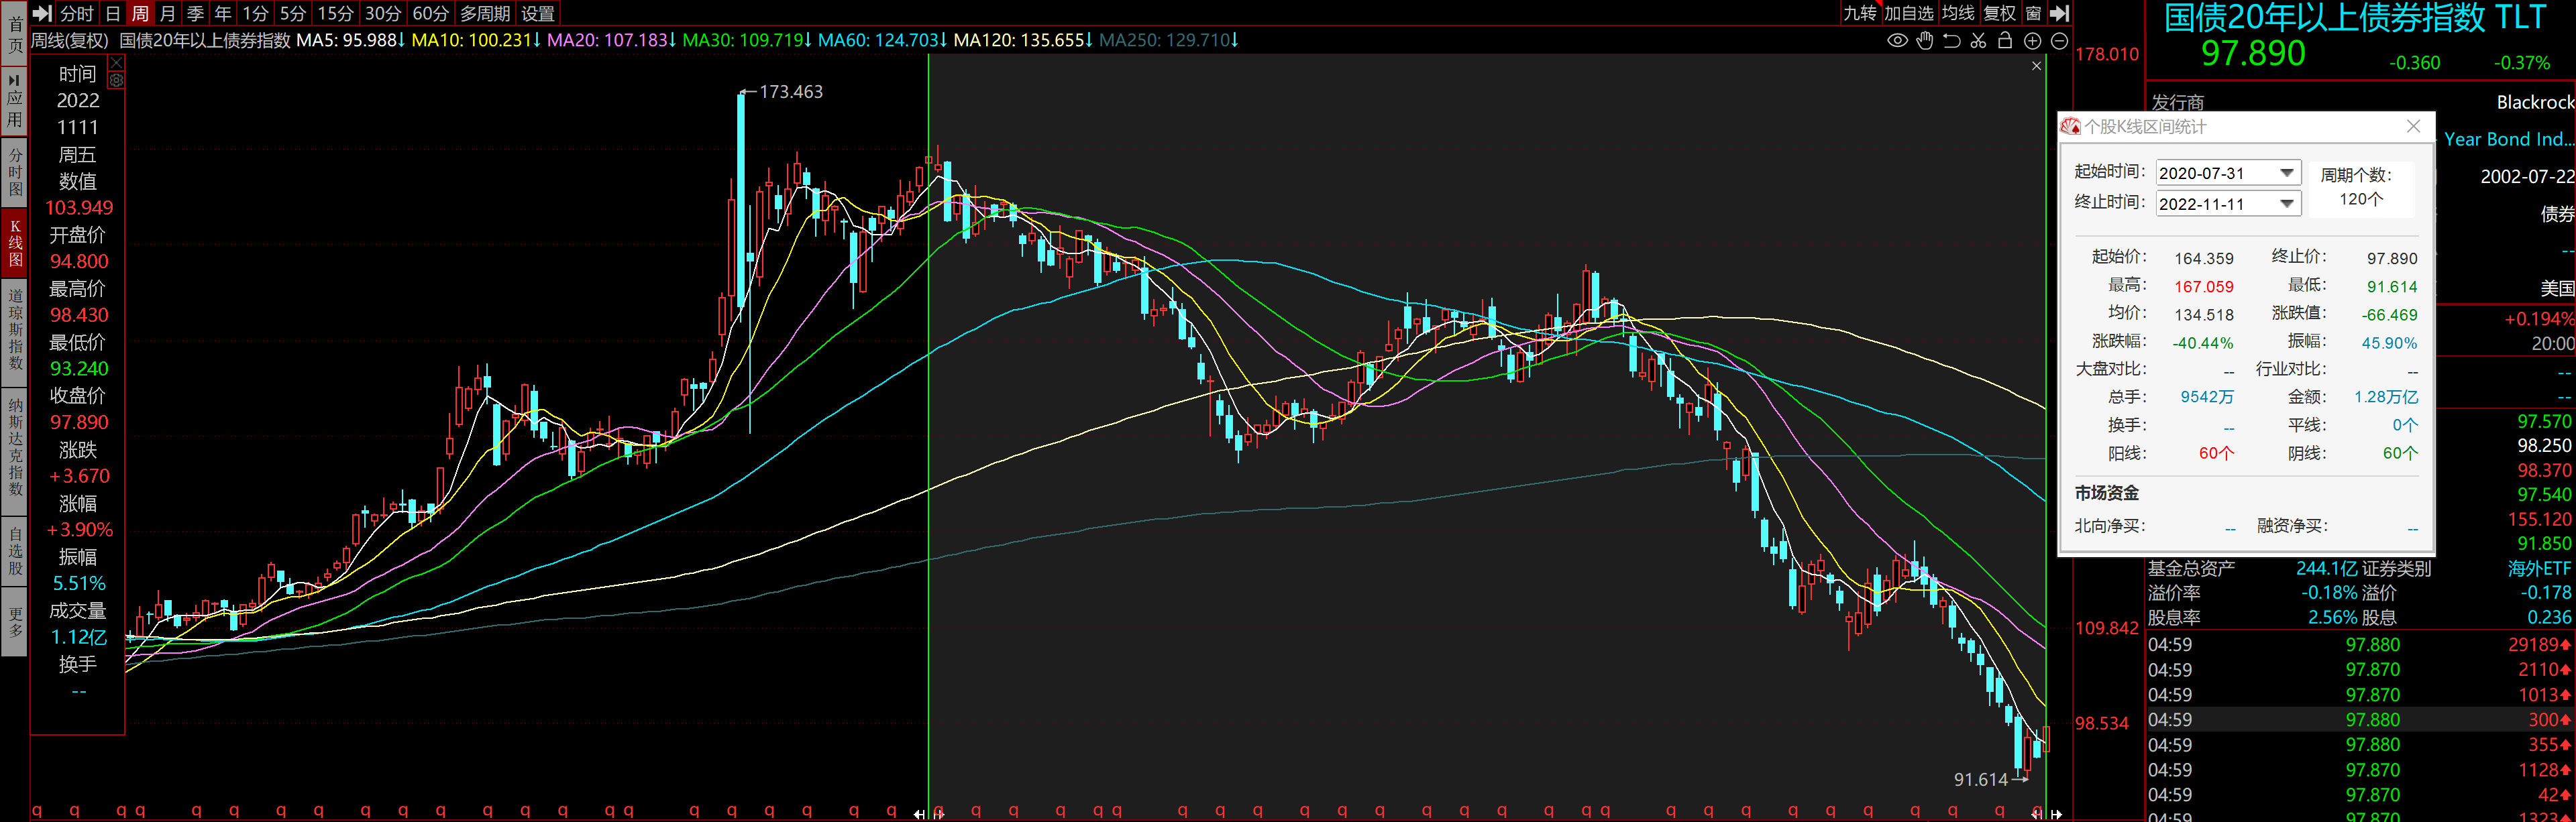Select the scissors cut tool icon
This screenshot has height=822, width=2576.
tap(1978, 41)
